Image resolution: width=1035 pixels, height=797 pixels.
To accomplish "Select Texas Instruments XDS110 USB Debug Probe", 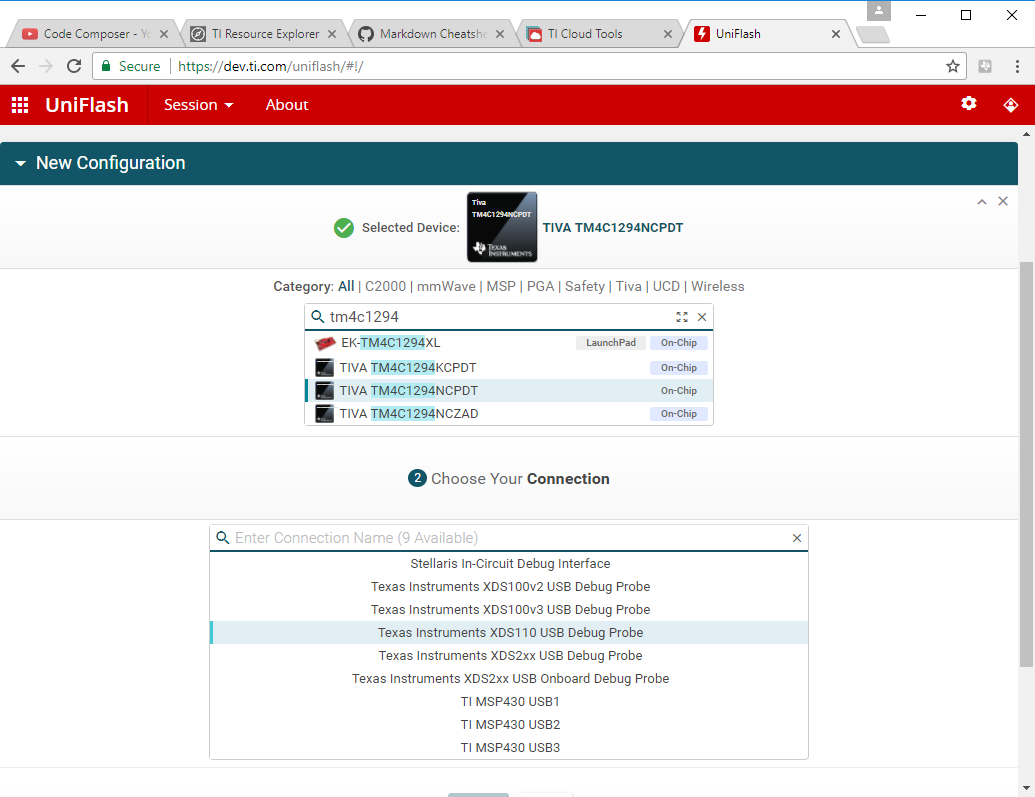I will pos(509,633).
